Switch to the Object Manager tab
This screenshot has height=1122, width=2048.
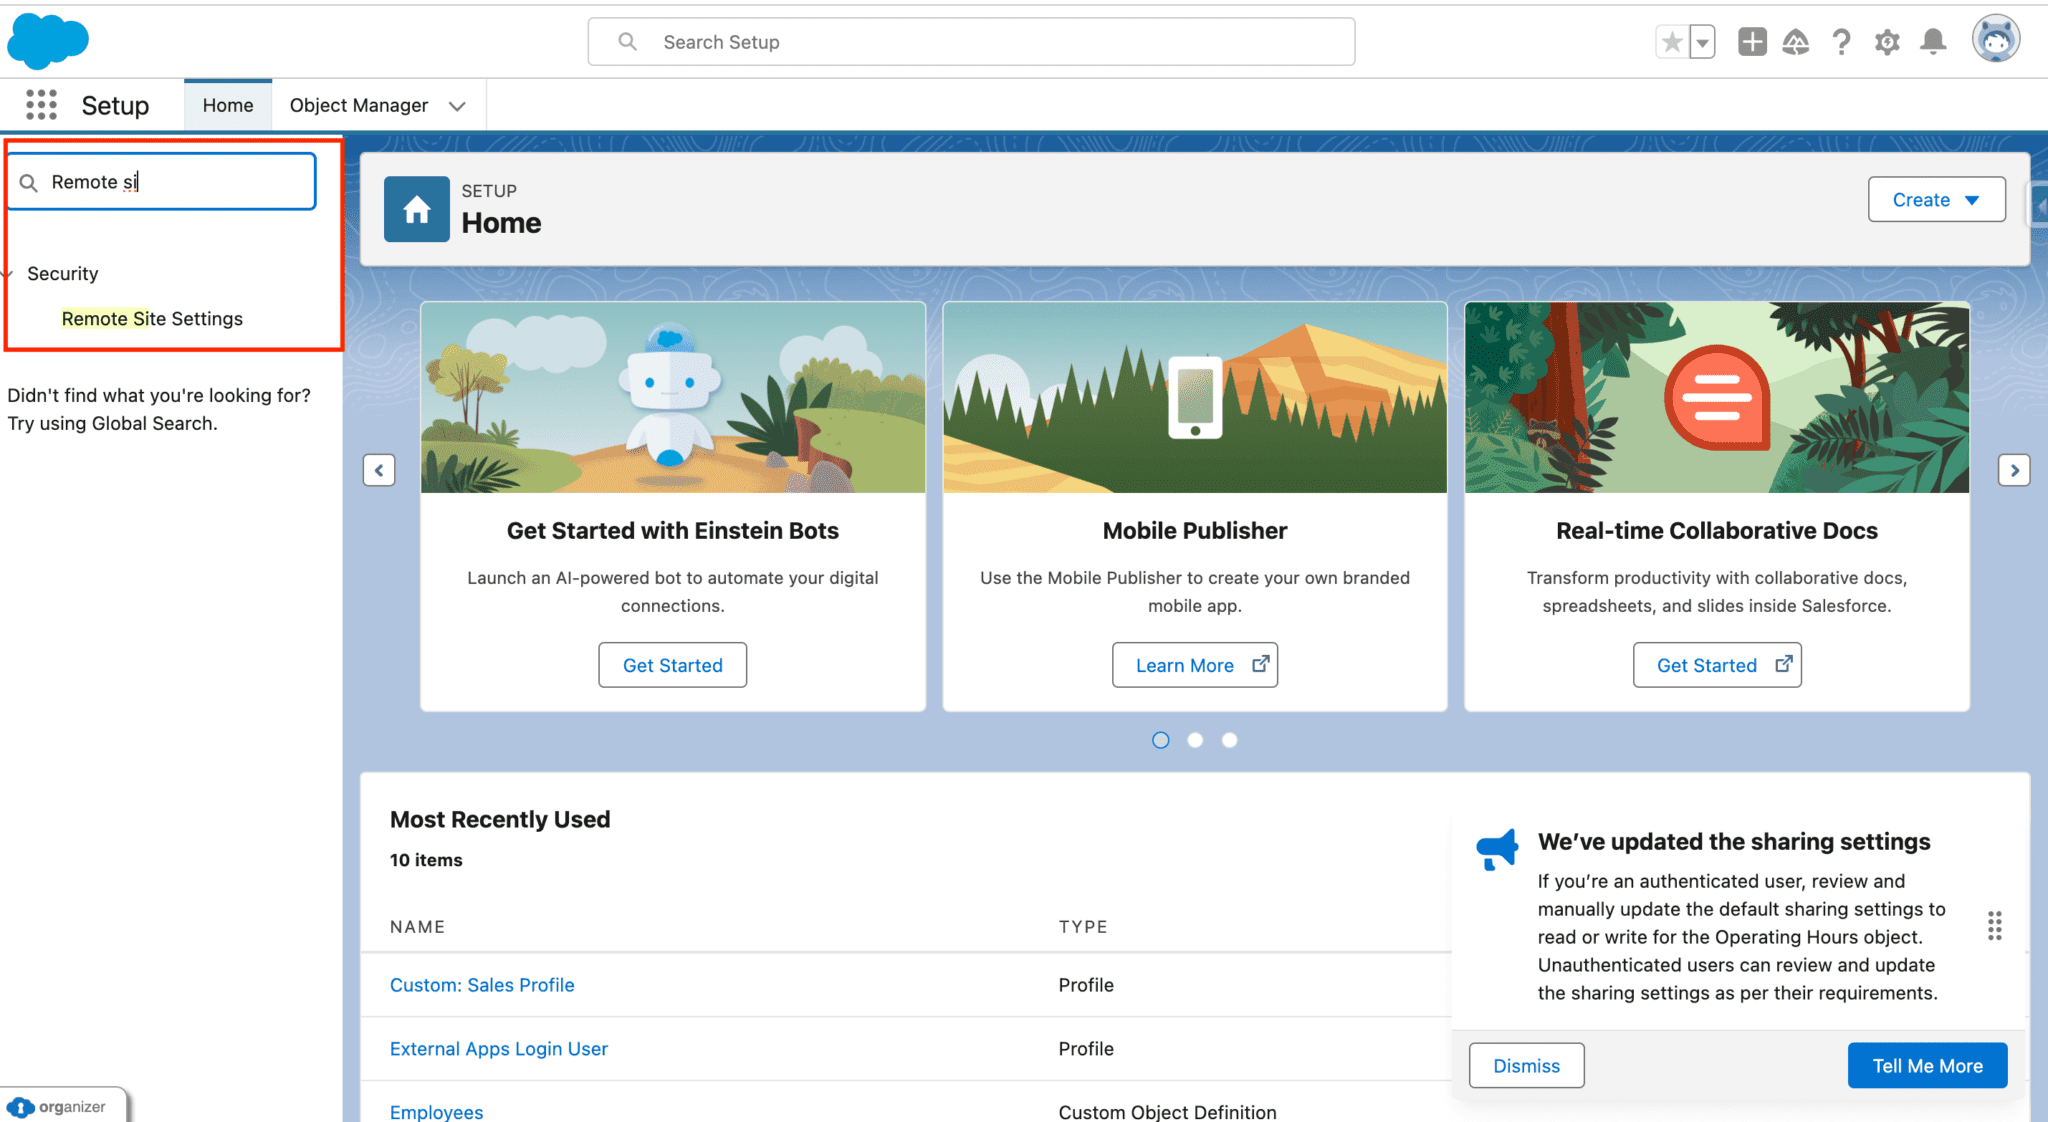[358, 104]
